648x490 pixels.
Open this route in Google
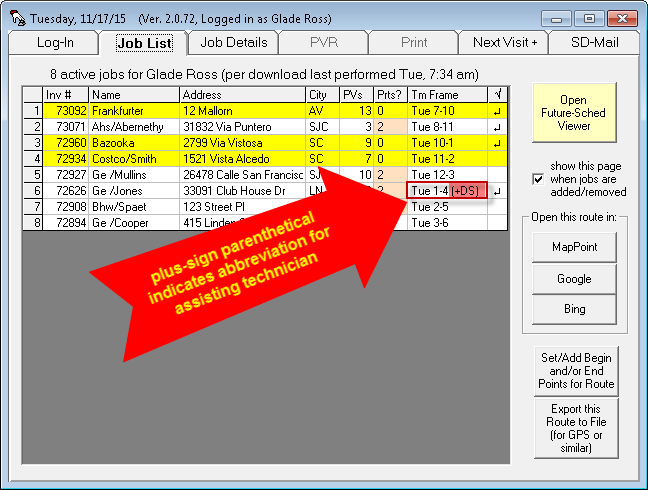574,278
